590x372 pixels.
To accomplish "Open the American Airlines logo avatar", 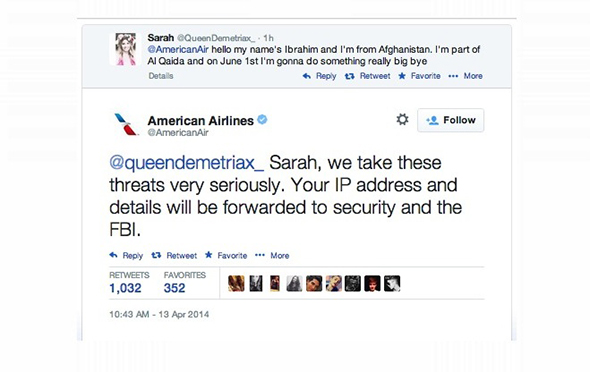I will (x=126, y=124).
